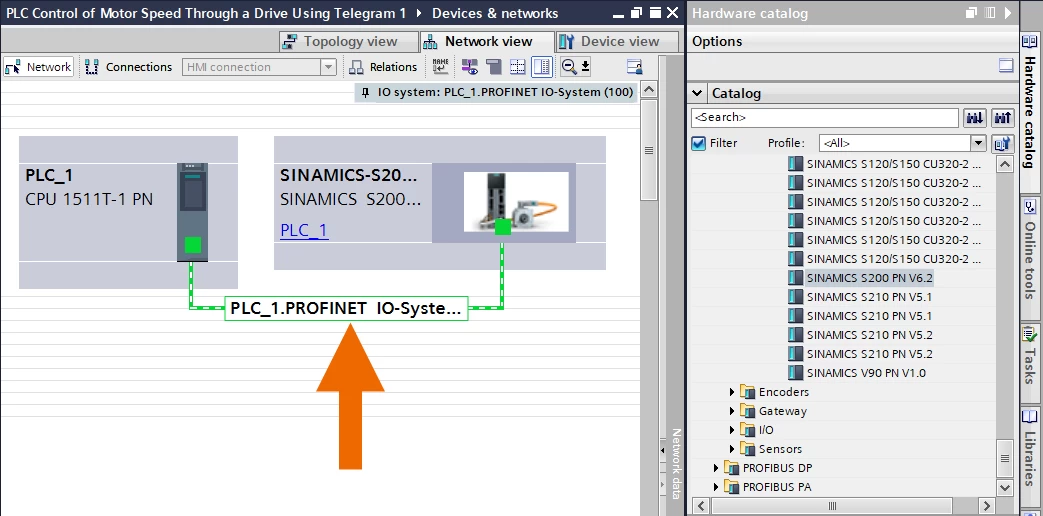Screen dimensions: 1043x516
Task: Select SINAMICS V90 PN V1.0 entry
Action: pyautogui.click(x=865, y=373)
